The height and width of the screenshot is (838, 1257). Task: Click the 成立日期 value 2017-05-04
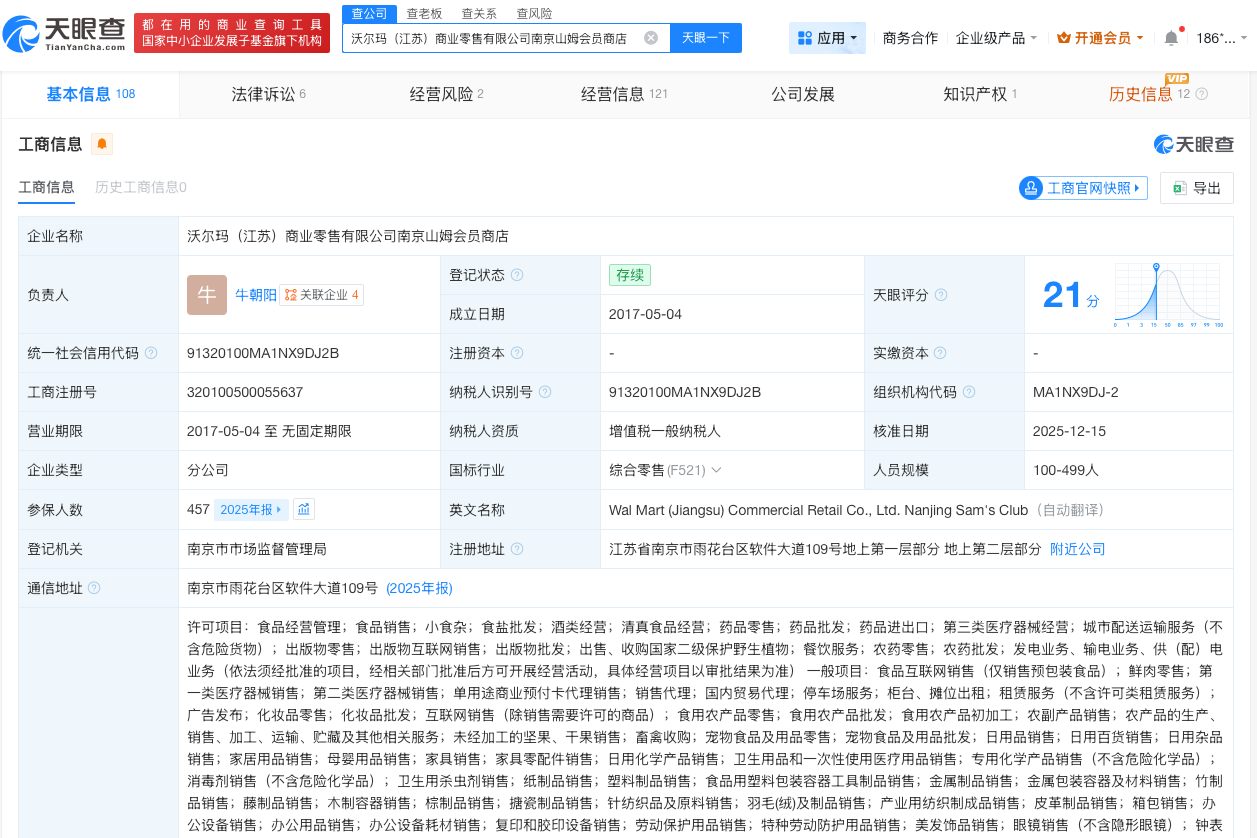tap(646, 314)
